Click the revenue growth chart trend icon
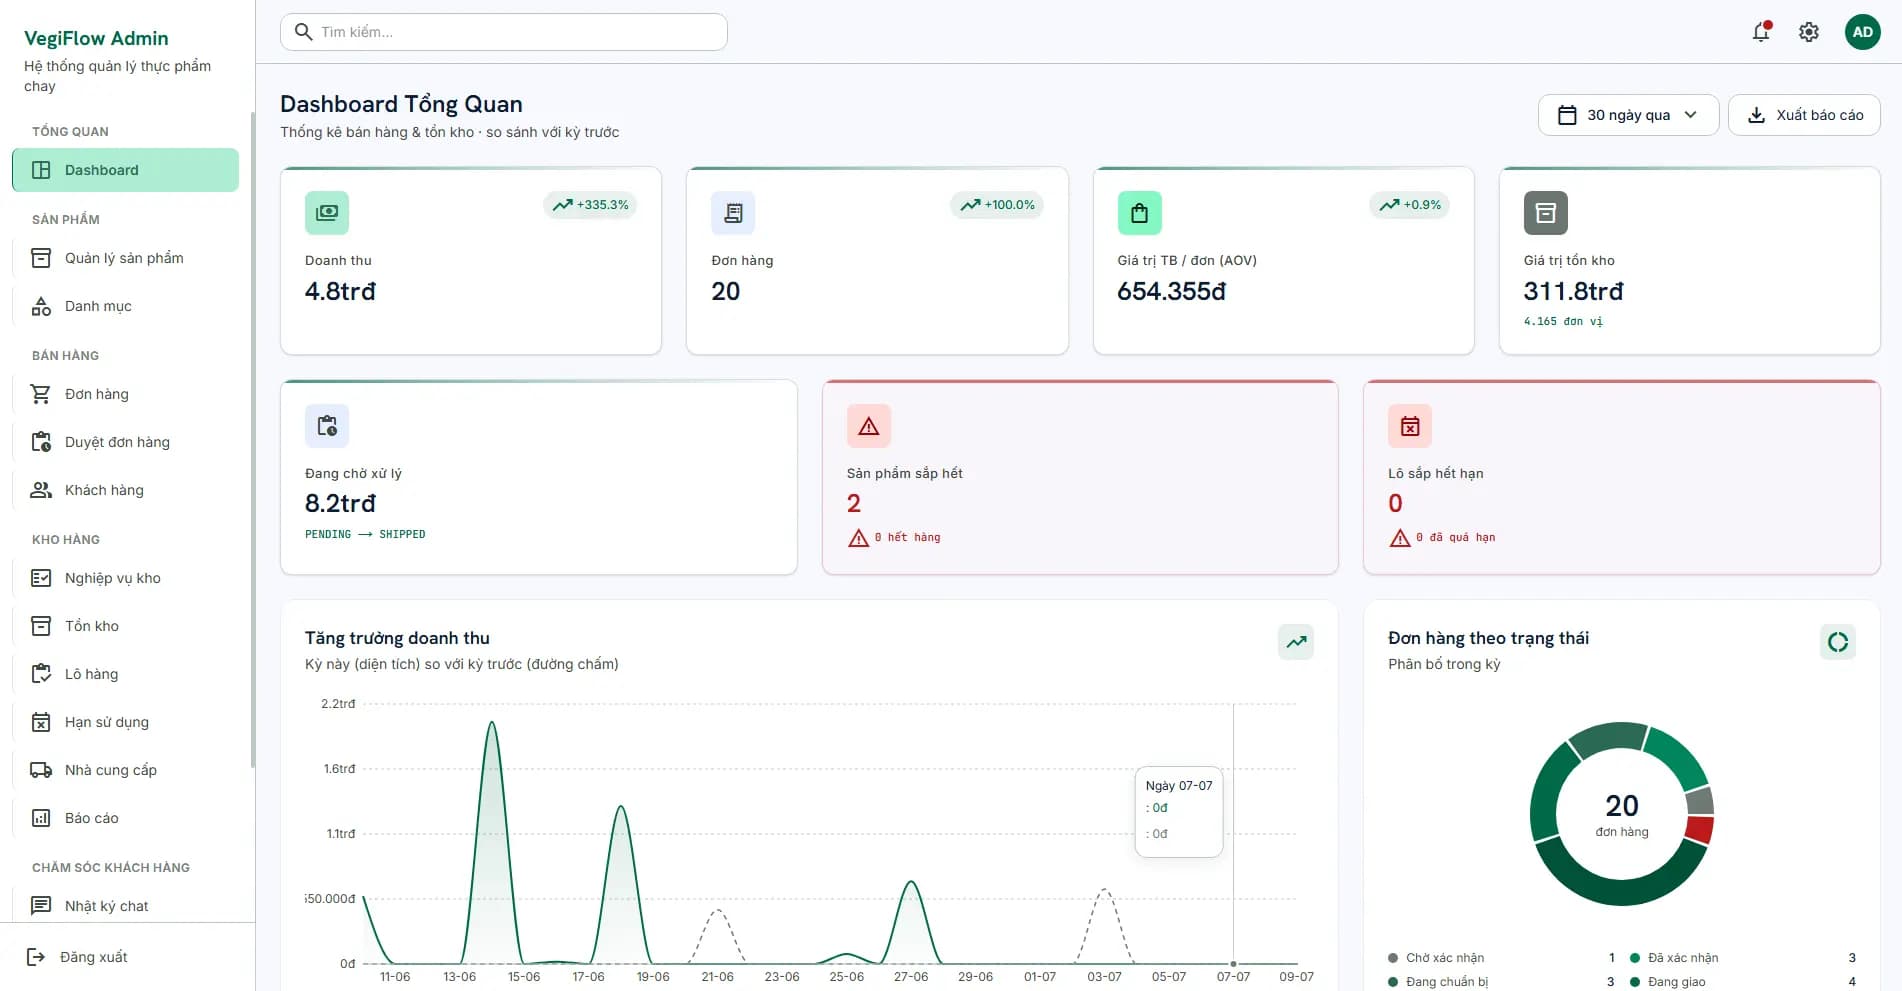The height and width of the screenshot is (991, 1902). click(1296, 642)
